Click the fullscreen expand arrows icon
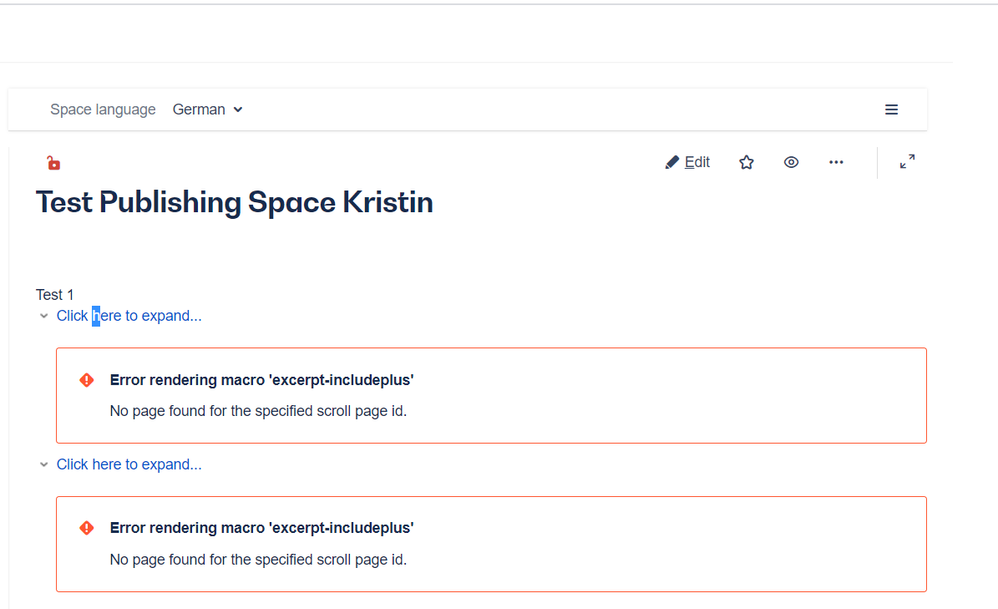 pyautogui.click(x=907, y=161)
